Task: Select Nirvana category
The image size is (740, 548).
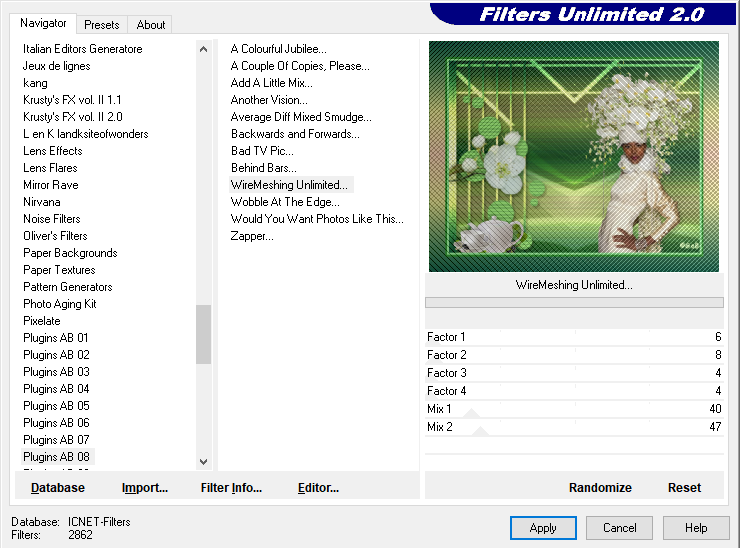Action: 42,202
